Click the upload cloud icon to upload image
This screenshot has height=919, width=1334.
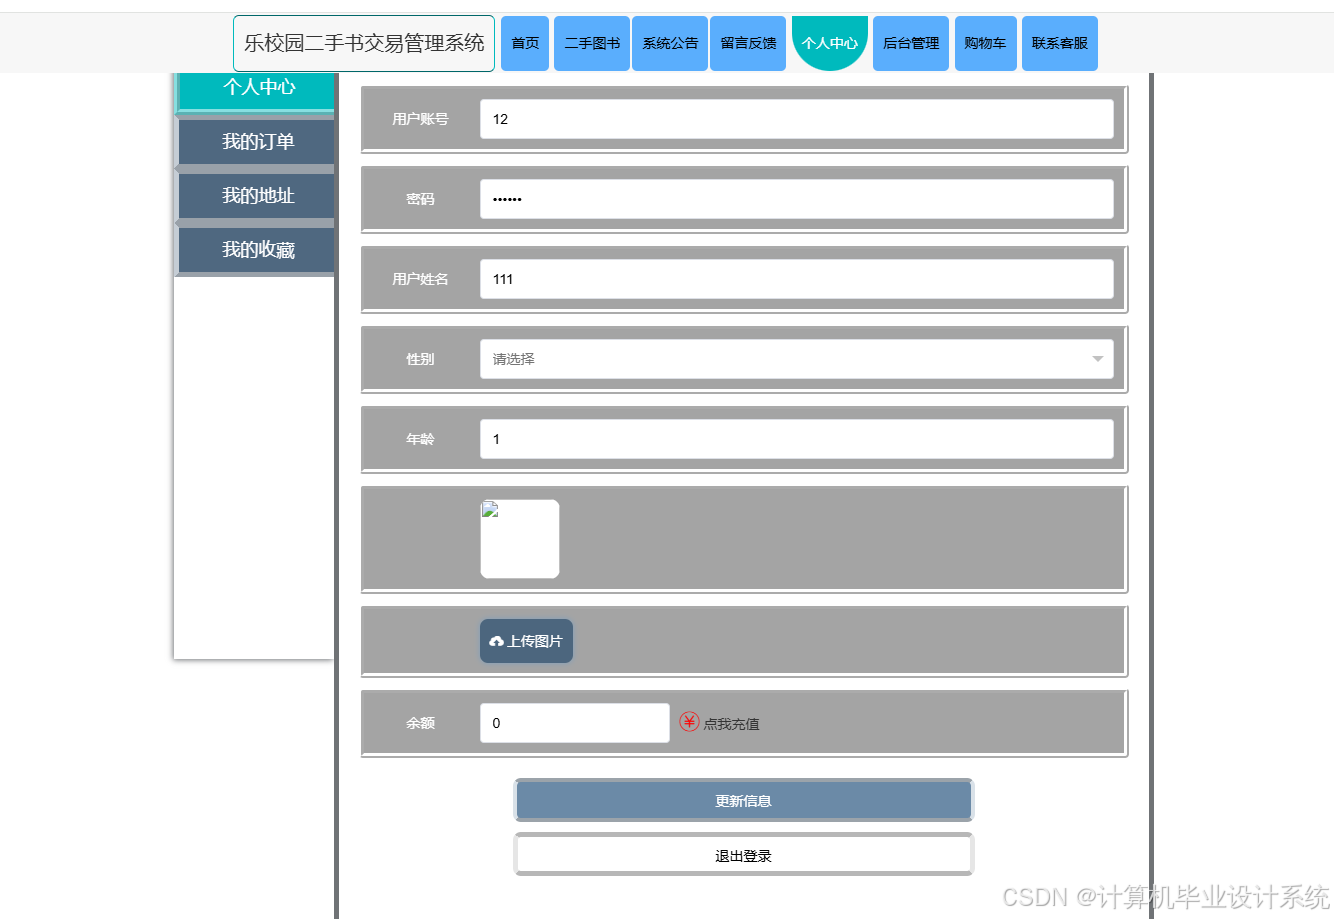click(x=496, y=640)
